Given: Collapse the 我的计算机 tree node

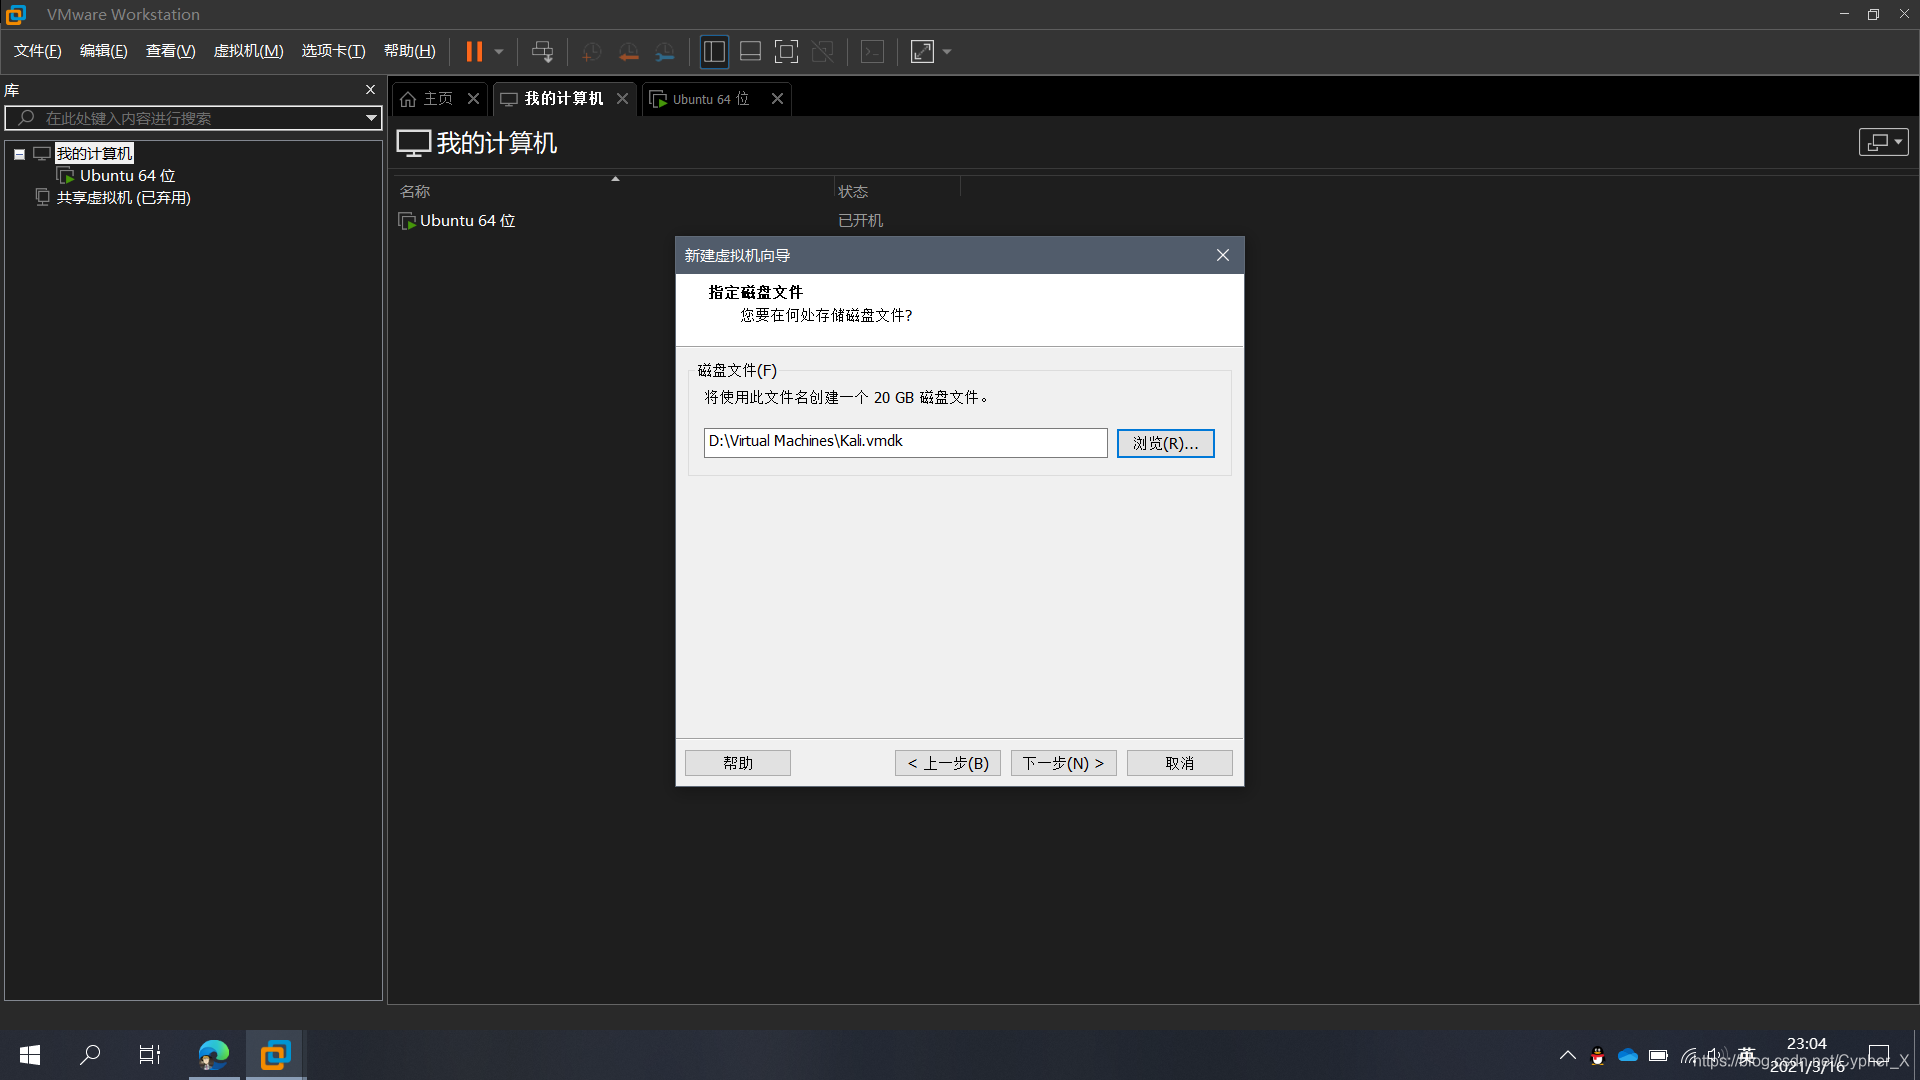Looking at the screenshot, I should click(19, 154).
